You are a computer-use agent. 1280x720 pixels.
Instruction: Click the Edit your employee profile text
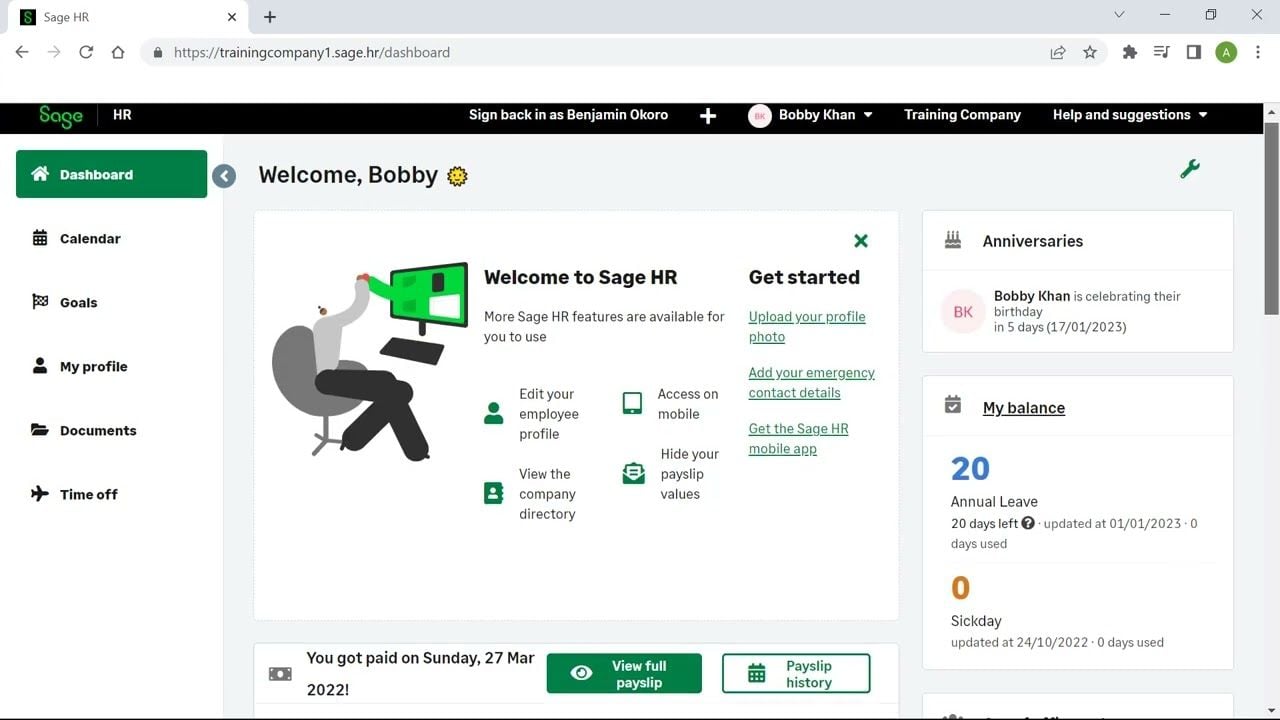(549, 414)
